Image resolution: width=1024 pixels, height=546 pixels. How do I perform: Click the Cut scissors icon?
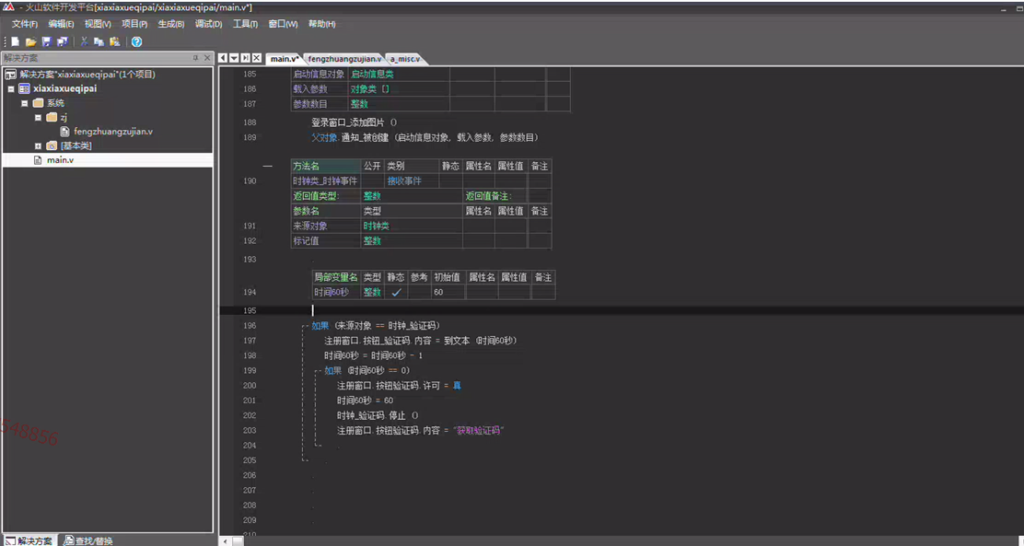[x=84, y=42]
